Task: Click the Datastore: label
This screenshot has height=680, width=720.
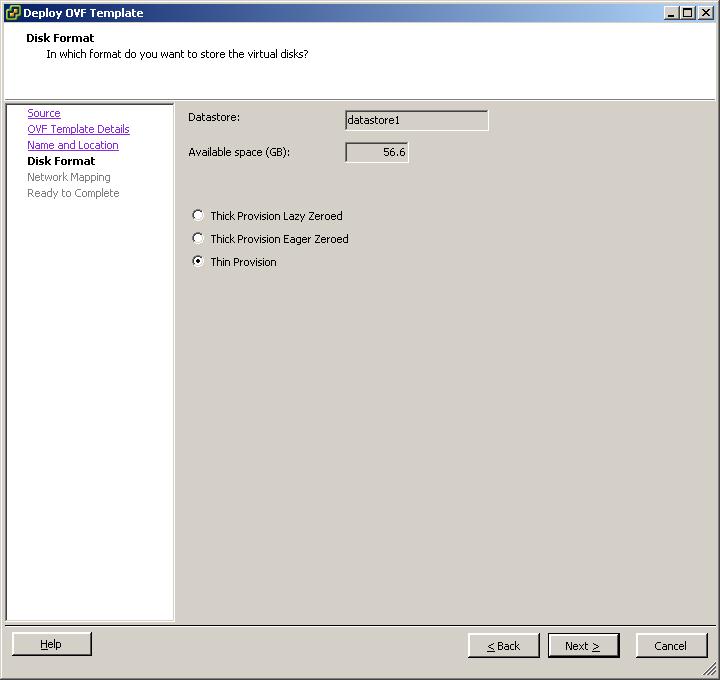Action: click(x=214, y=117)
